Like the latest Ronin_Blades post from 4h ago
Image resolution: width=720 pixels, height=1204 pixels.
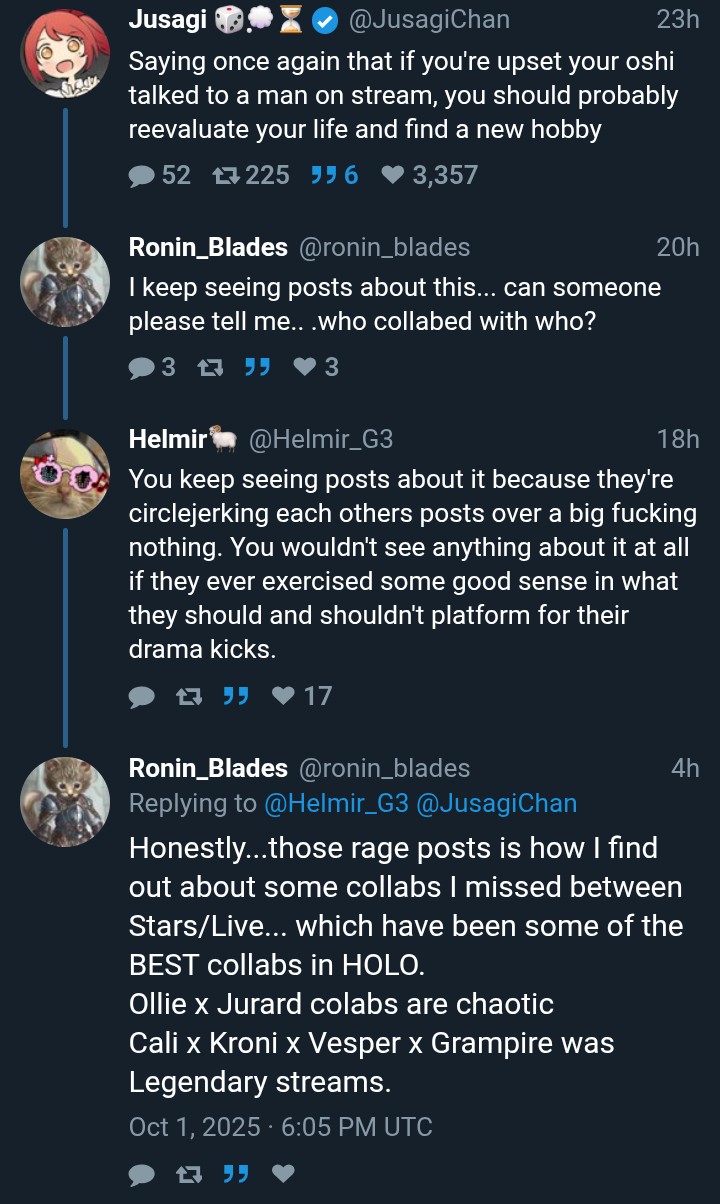pyautogui.click(x=284, y=1173)
